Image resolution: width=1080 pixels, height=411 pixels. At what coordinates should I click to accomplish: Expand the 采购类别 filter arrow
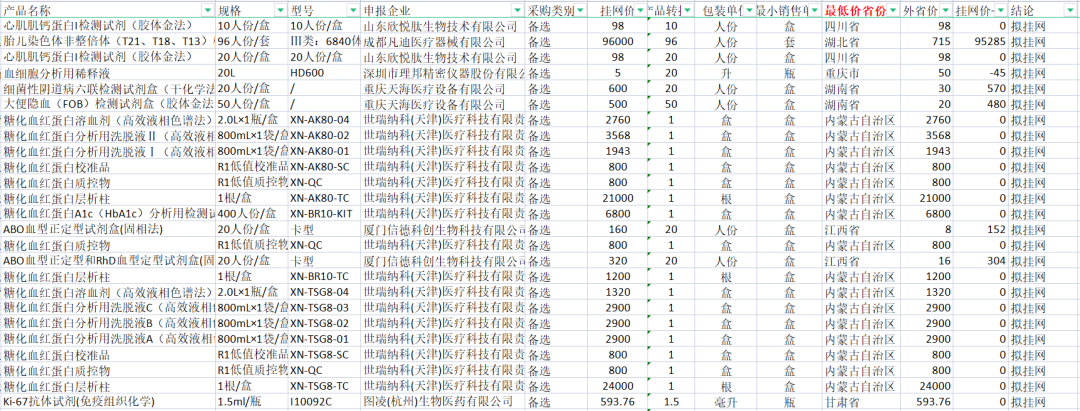point(581,10)
